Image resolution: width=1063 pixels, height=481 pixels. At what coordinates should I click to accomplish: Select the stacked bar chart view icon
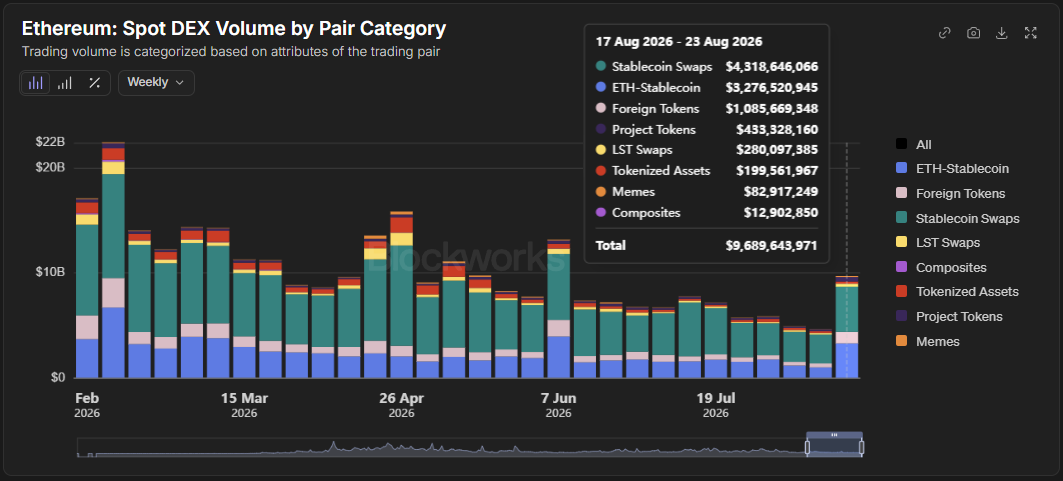[35, 83]
